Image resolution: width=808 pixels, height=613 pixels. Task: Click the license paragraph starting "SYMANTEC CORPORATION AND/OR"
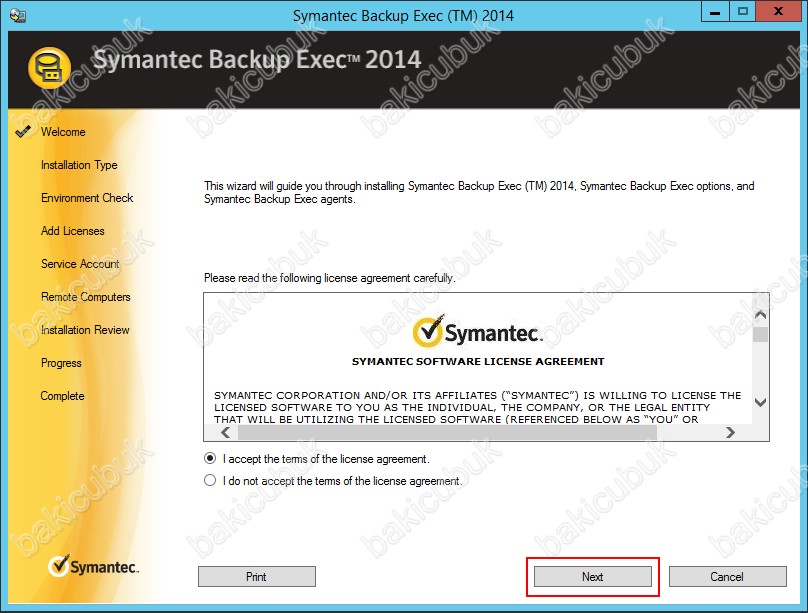pos(478,407)
